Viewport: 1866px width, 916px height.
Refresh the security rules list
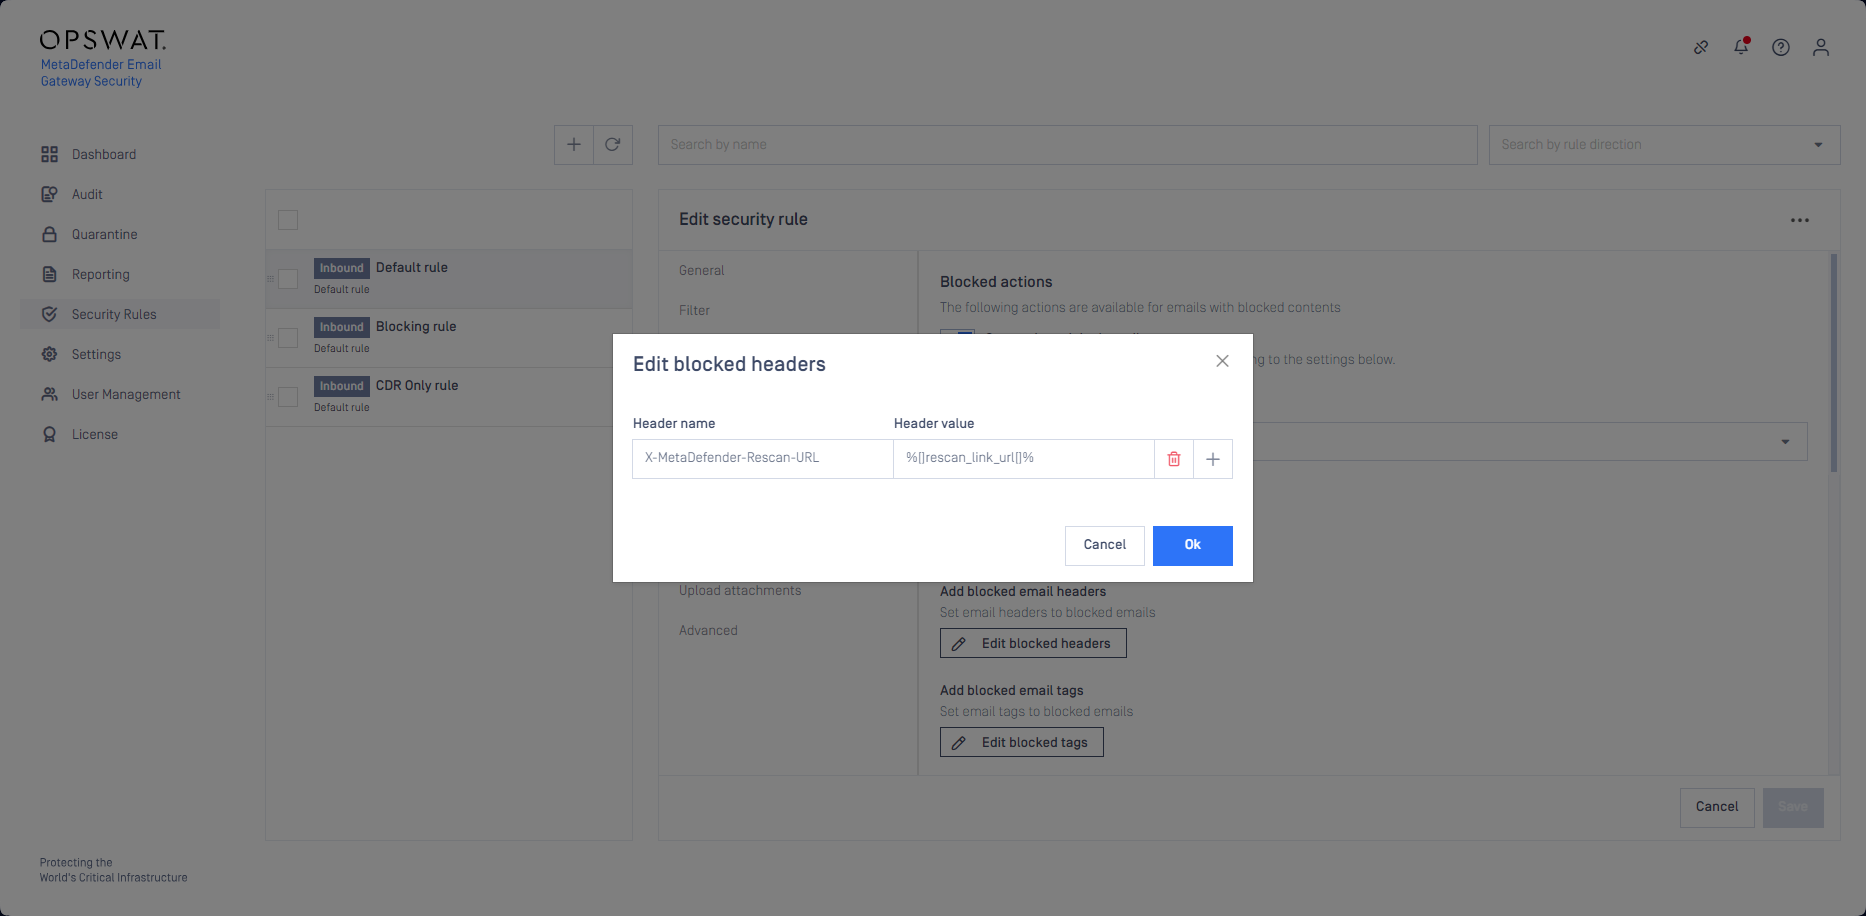click(613, 145)
